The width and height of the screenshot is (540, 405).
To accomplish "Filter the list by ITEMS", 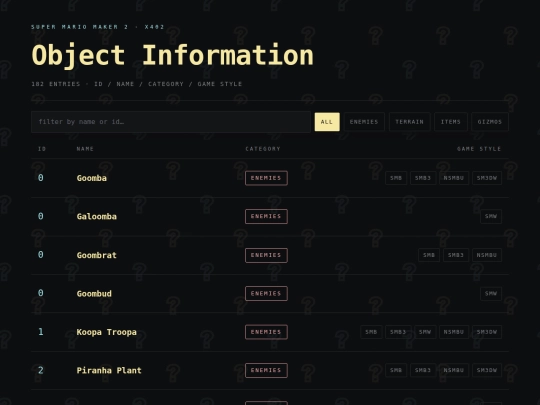I will tap(451, 122).
